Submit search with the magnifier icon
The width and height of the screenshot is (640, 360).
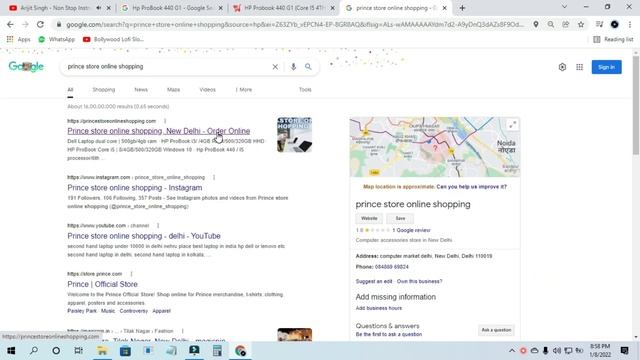click(308, 67)
